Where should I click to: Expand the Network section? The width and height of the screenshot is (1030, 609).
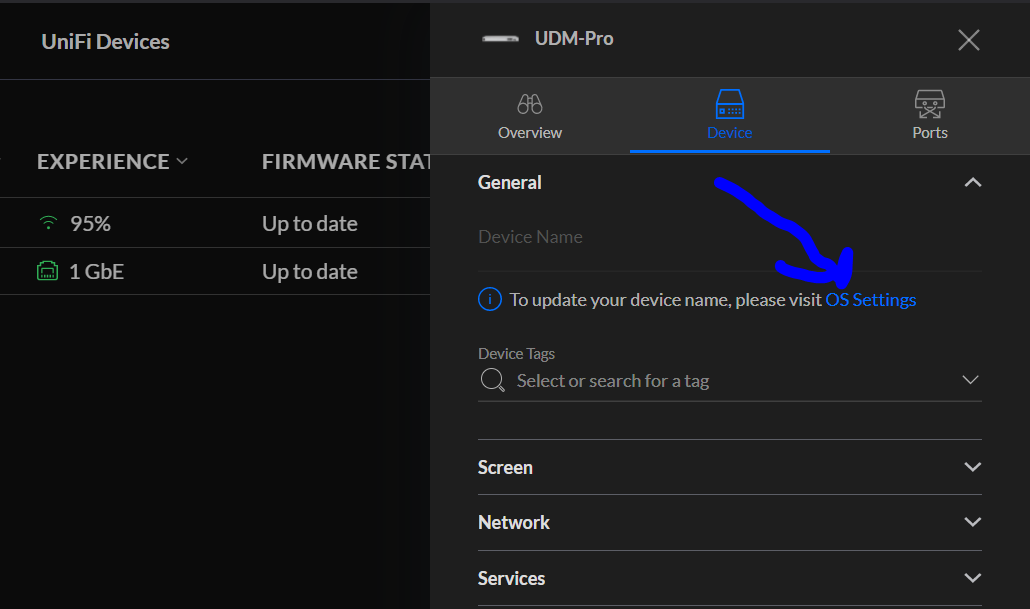pos(972,522)
